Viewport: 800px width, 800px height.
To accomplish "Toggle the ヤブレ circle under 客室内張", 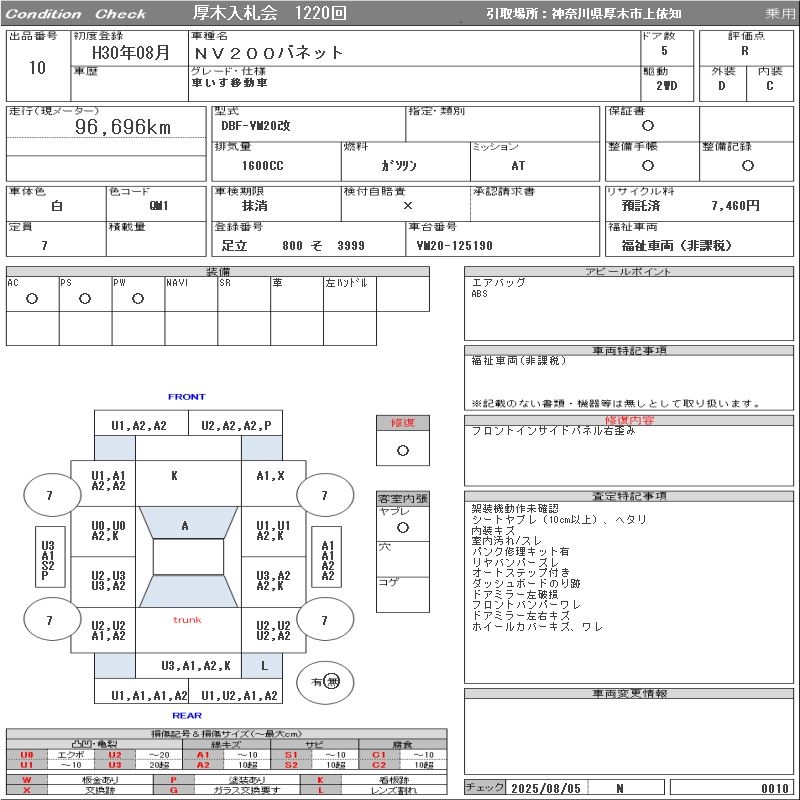I will pos(402,527).
